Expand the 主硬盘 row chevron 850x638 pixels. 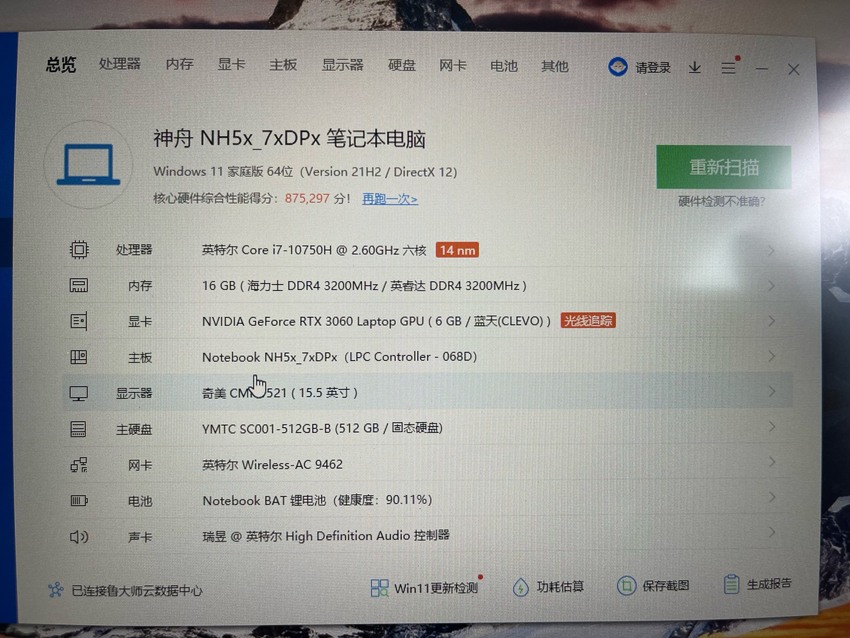click(x=771, y=427)
